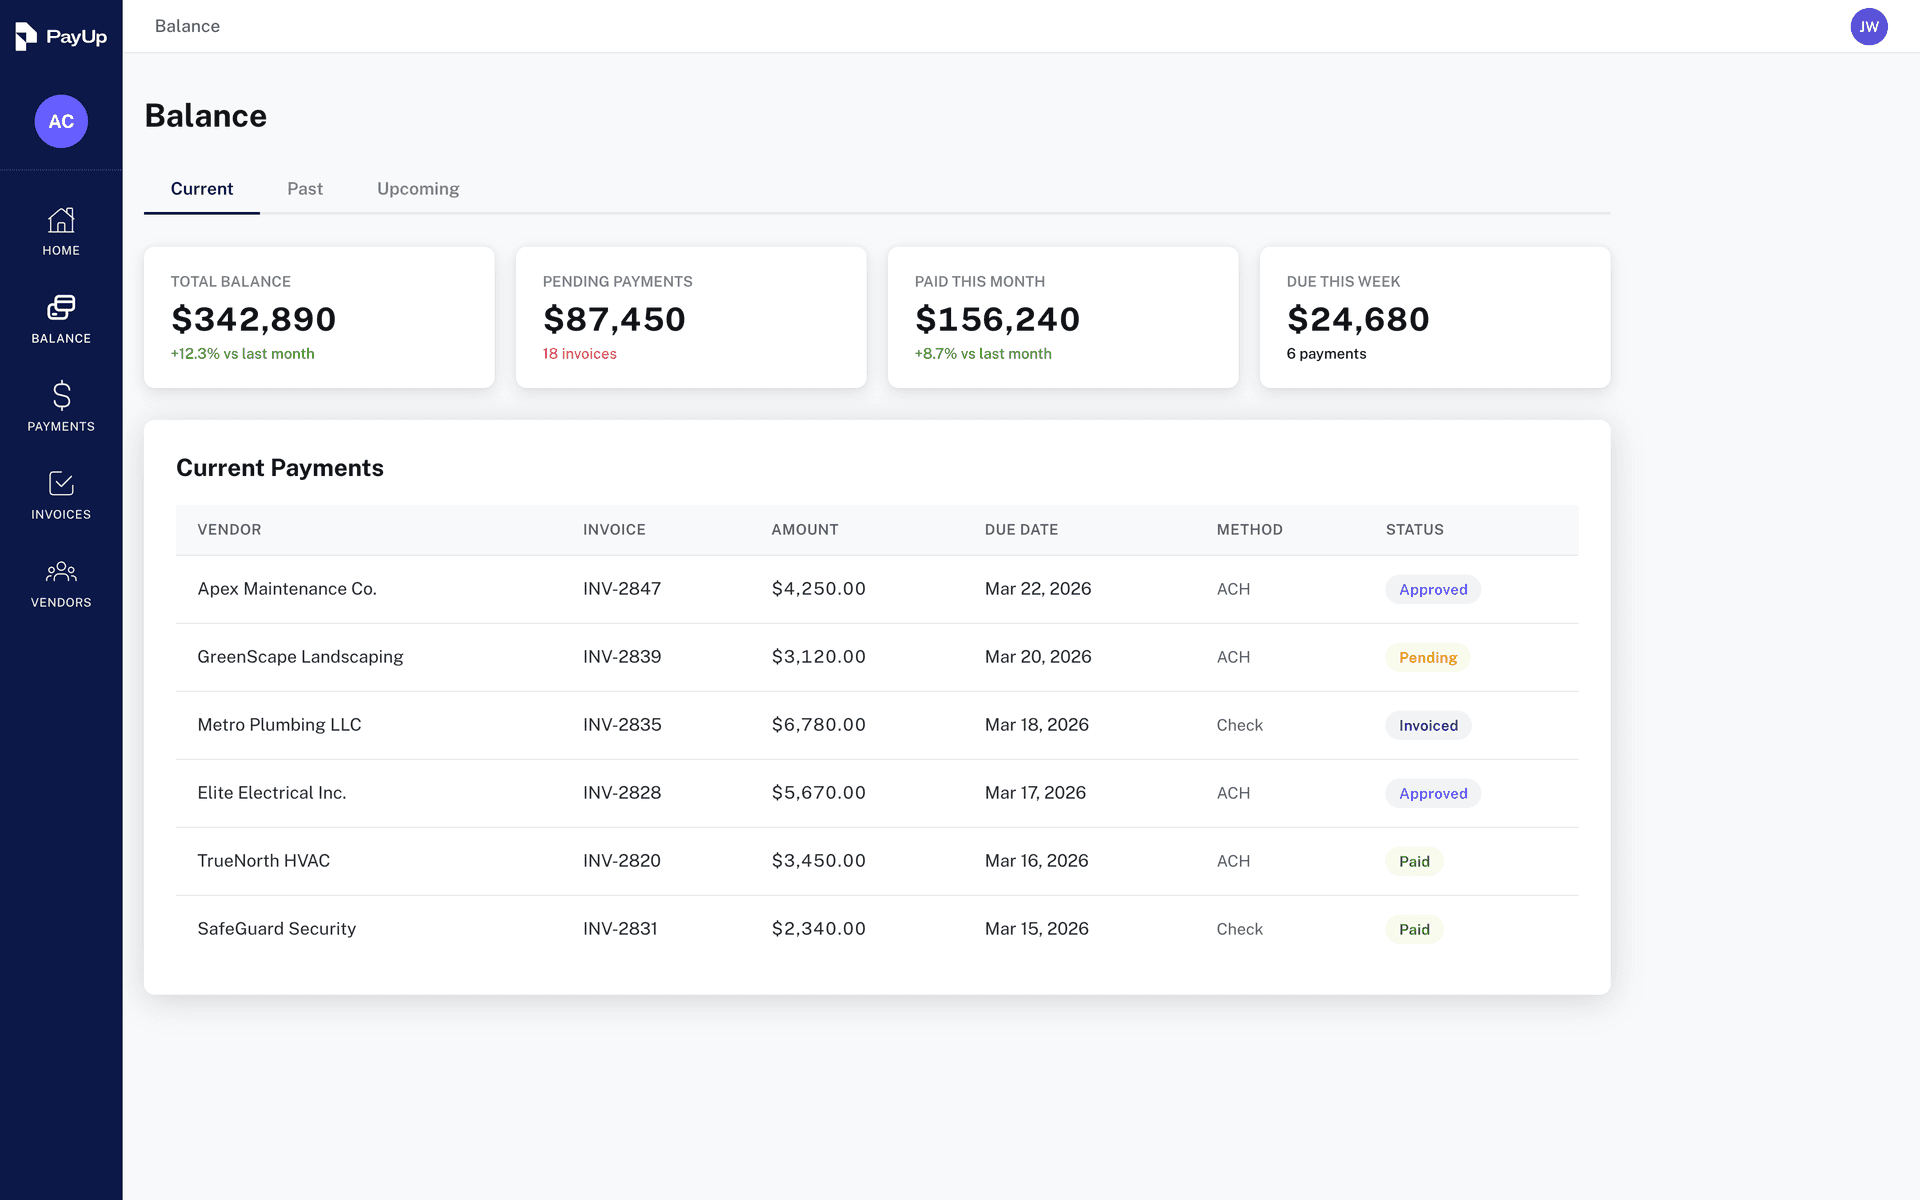Switch to the Upcoming tab
This screenshot has width=1920, height=1200.
click(418, 188)
